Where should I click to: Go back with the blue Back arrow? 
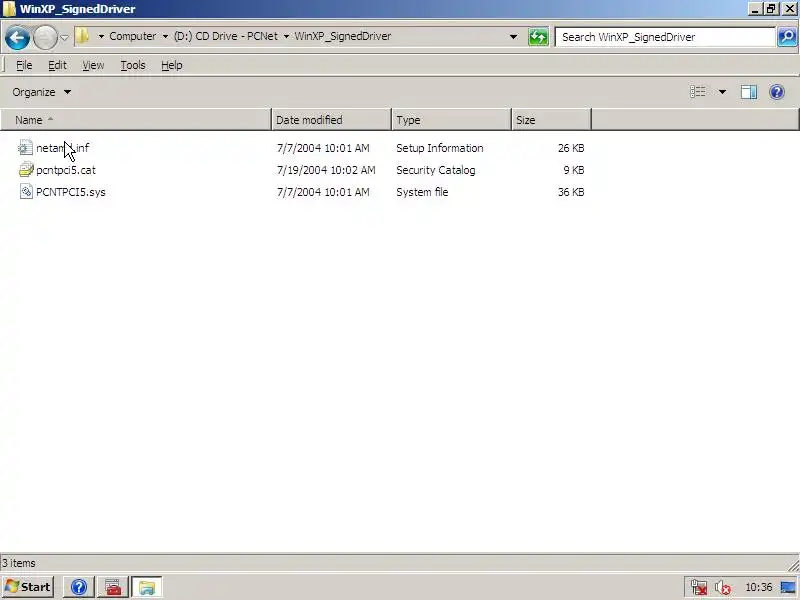(x=17, y=37)
